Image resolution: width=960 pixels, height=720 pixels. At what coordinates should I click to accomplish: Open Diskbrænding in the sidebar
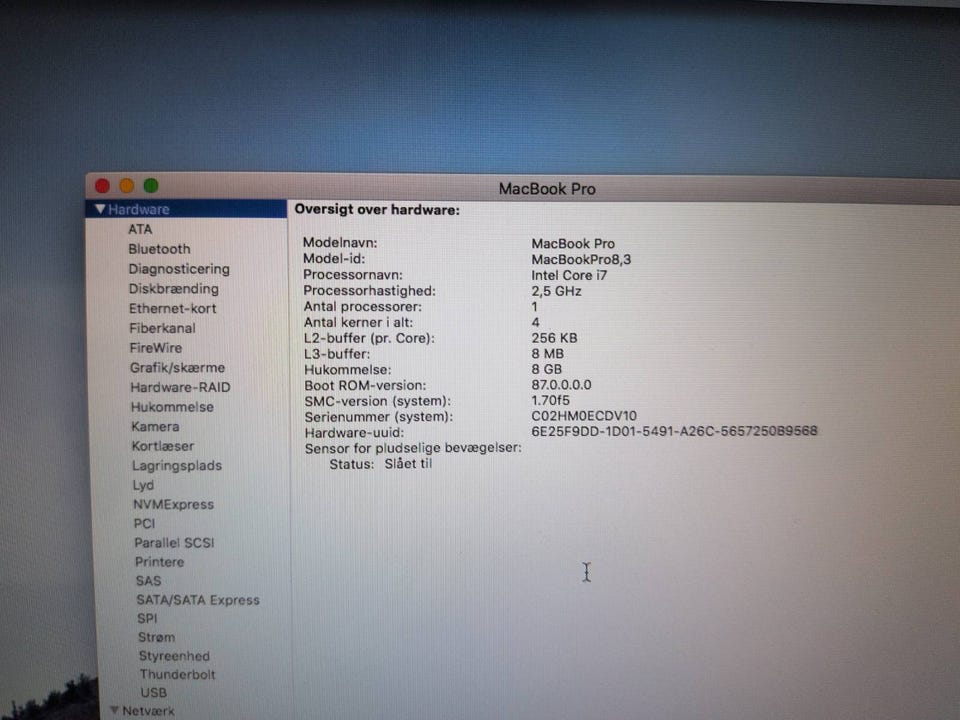click(x=173, y=288)
